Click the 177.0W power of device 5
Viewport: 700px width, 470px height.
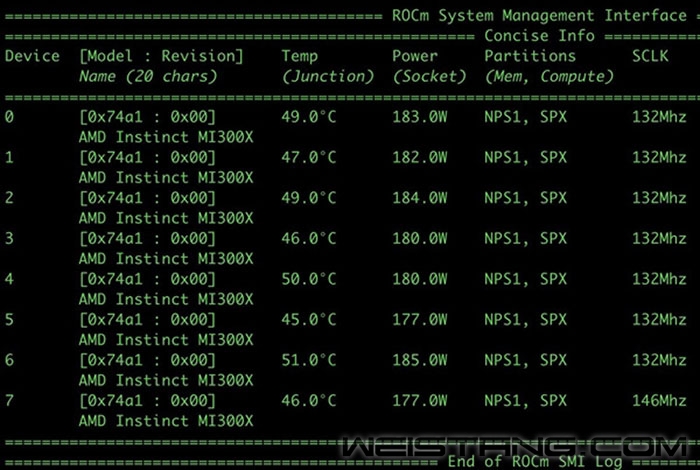[420, 320]
